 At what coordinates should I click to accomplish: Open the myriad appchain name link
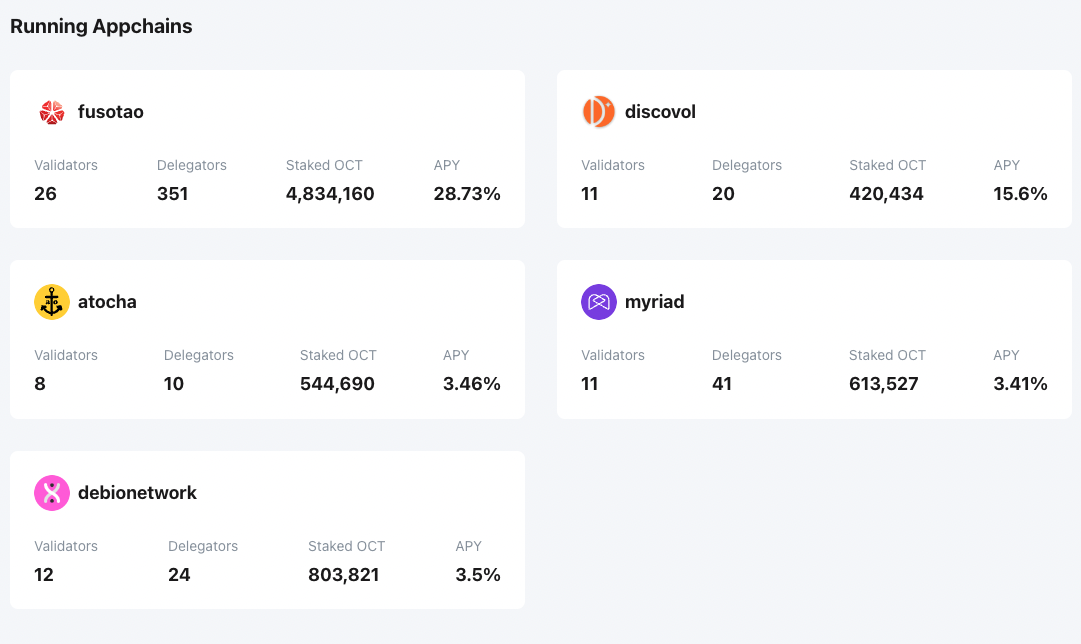[654, 302]
